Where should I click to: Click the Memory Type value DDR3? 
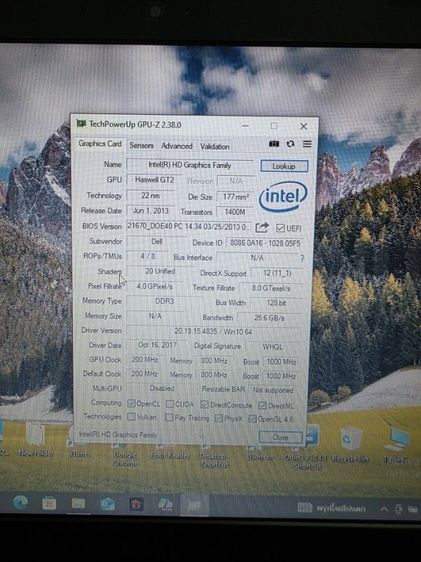[164, 301]
